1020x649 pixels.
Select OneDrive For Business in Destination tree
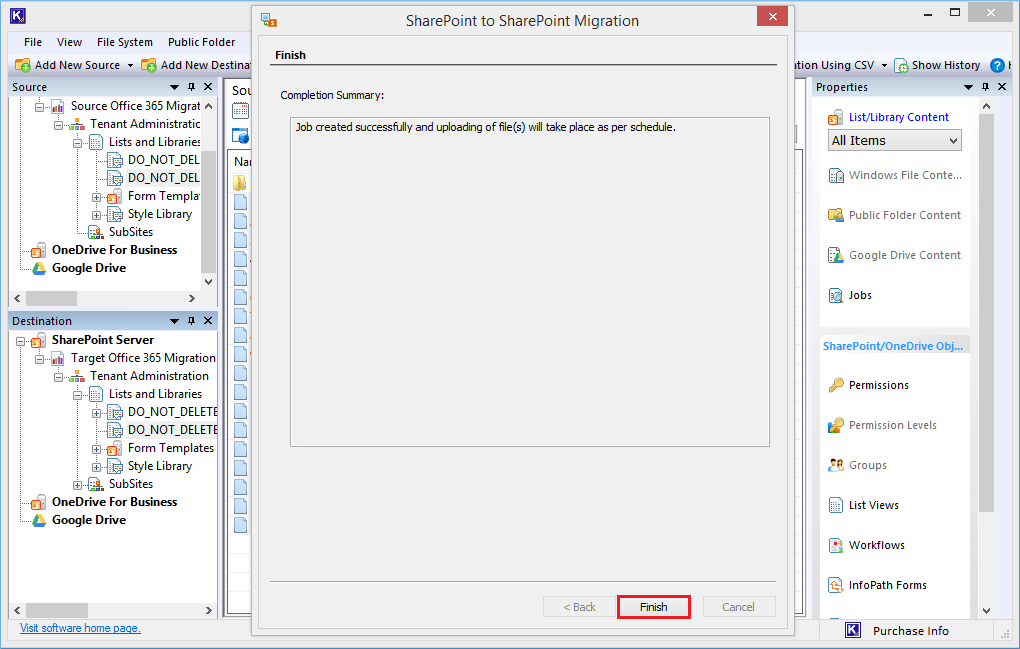(114, 502)
